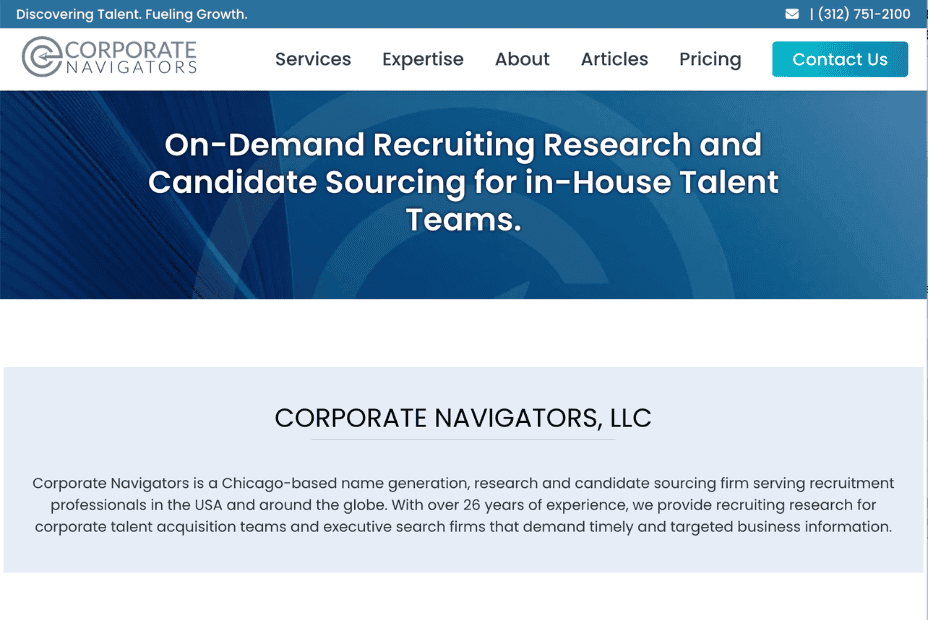
Task: Call the (312) 751-2100 phone number link
Action: [862, 14]
